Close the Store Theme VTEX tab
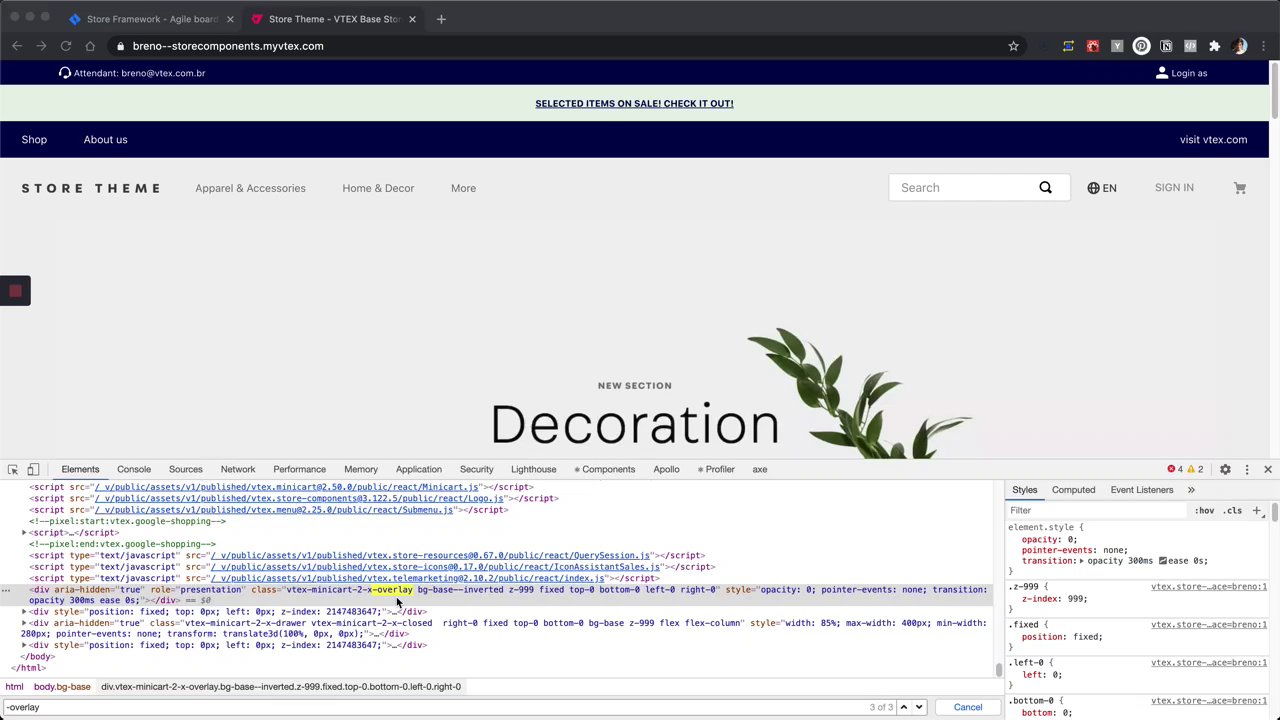This screenshot has width=1280, height=720. pos(412,19)
